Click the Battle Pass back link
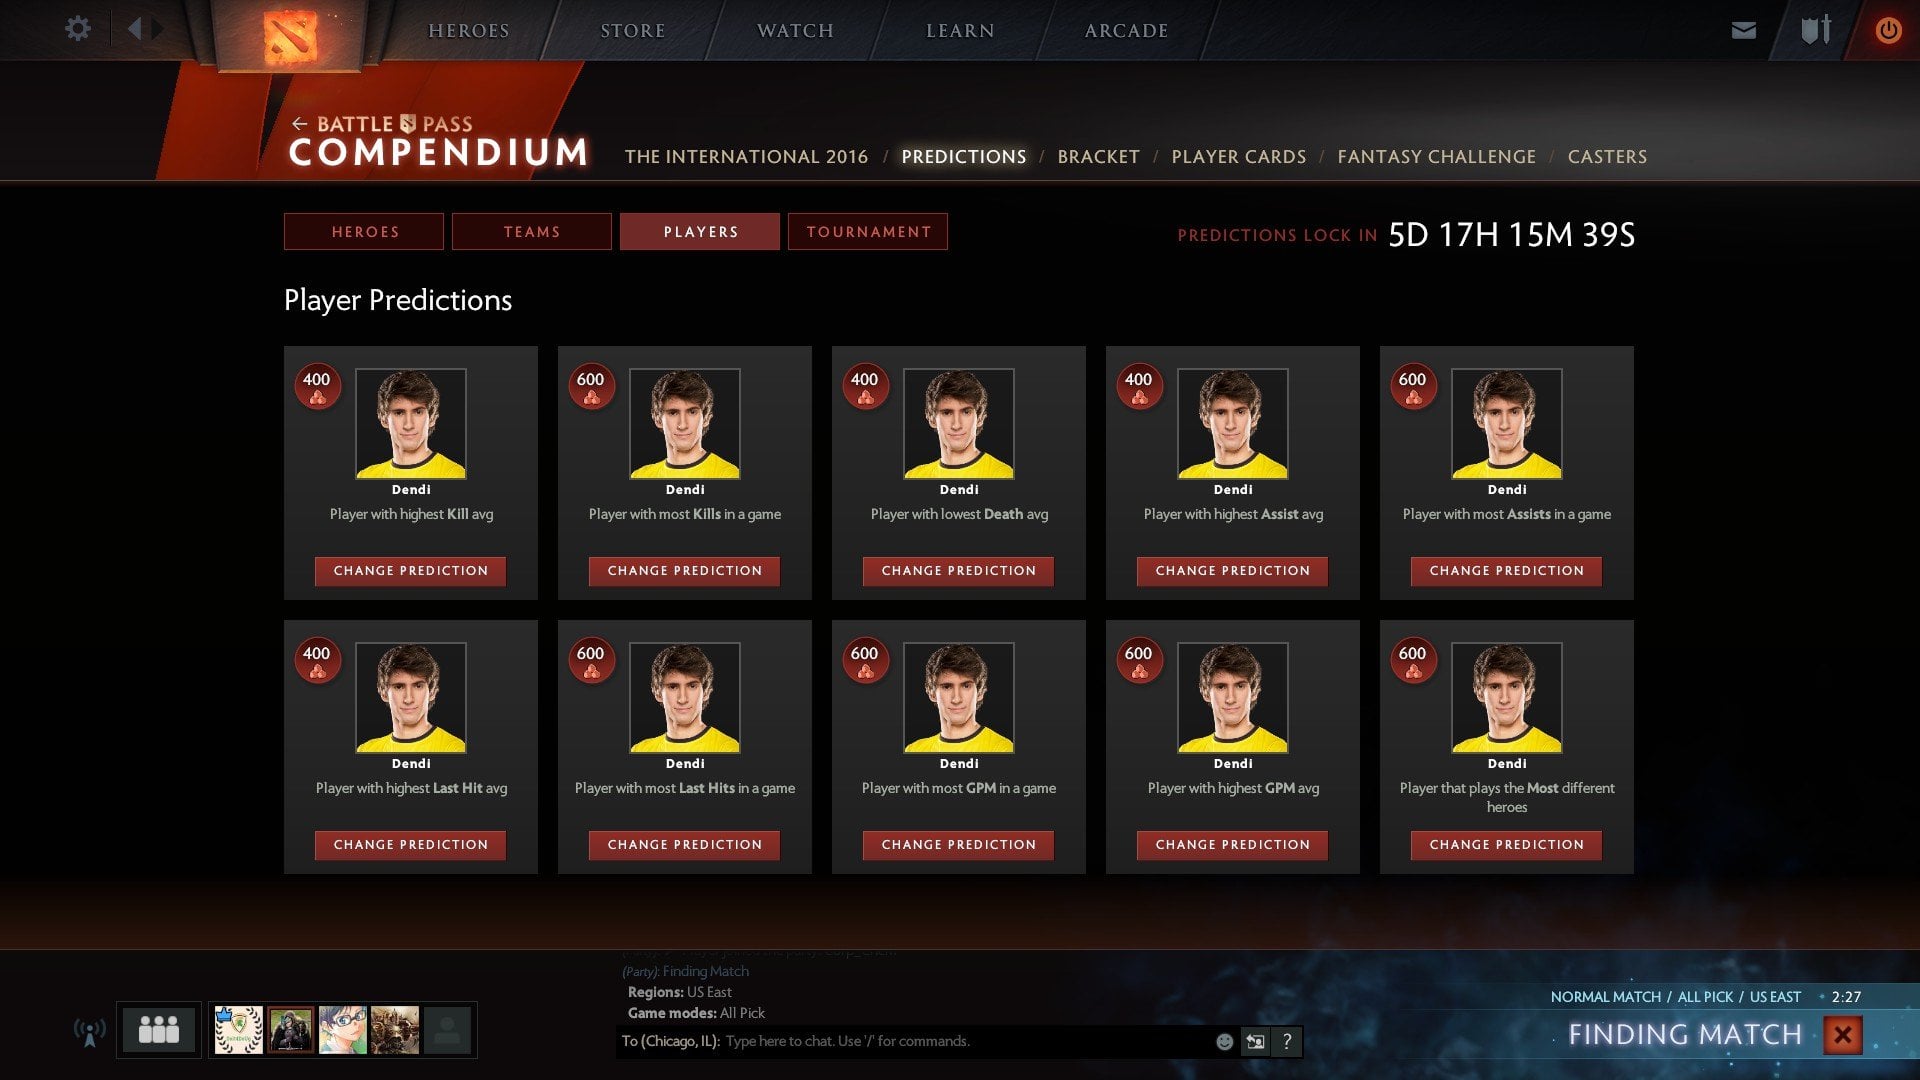The width and height of the screenshot is (1920, 1080). [382, 124]
